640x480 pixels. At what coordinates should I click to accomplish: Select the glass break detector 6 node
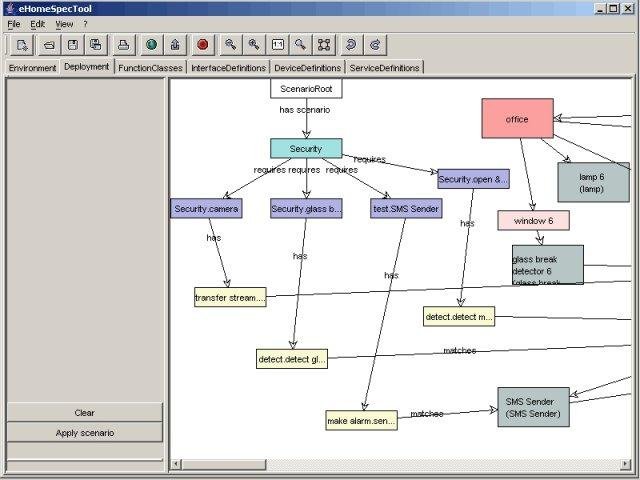[x=548, y=264]
